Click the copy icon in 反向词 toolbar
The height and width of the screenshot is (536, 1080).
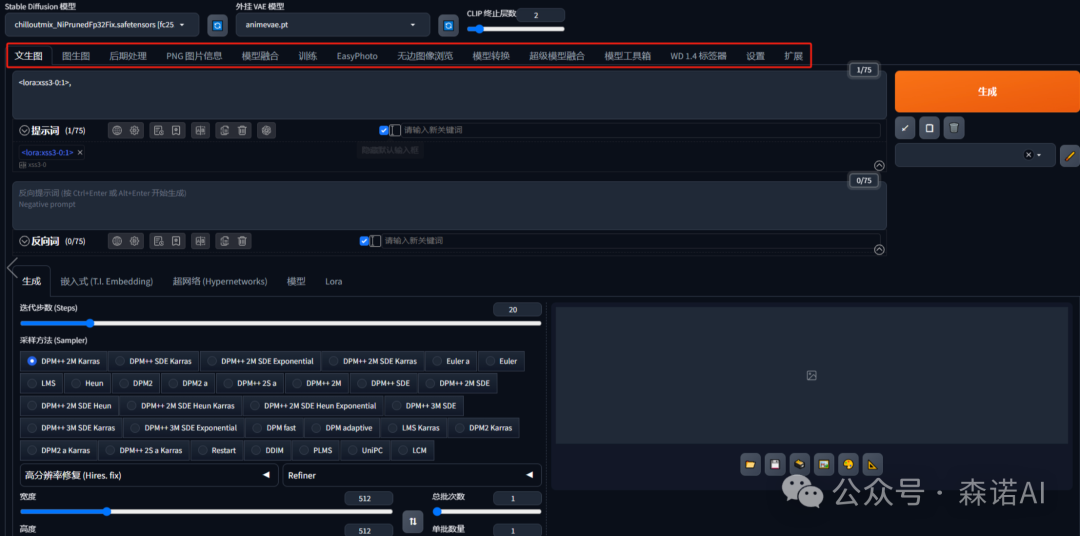point(225,241)
